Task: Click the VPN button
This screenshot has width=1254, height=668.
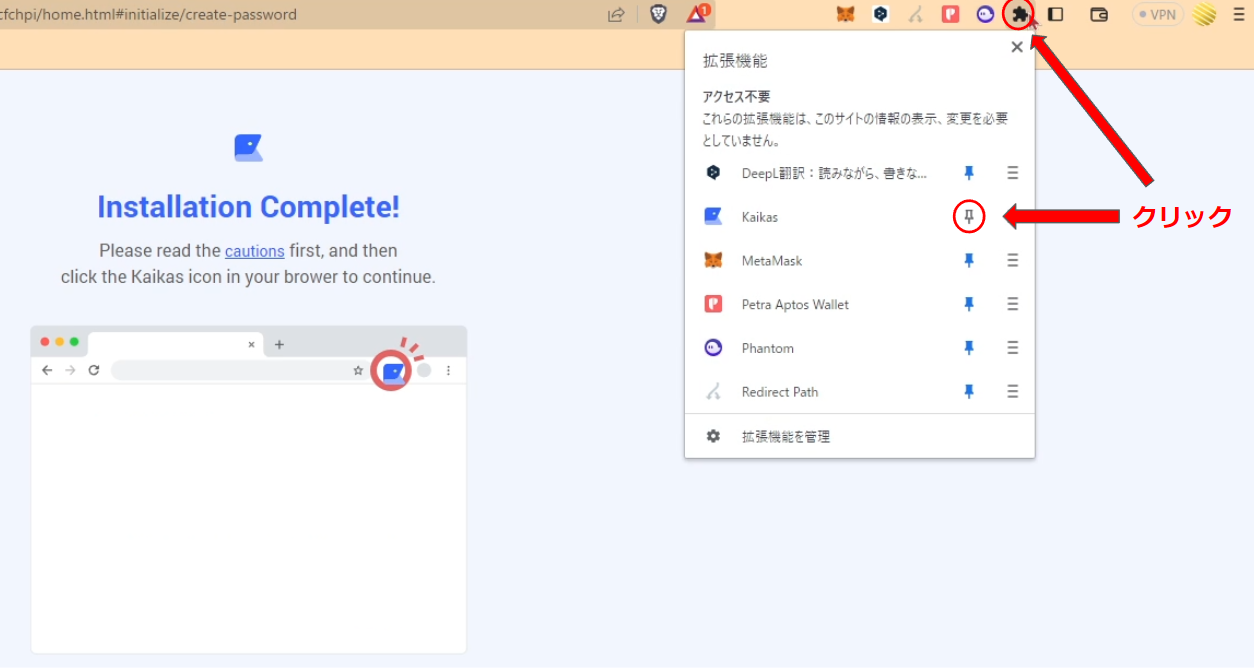Action: [x=1157, y=15]
